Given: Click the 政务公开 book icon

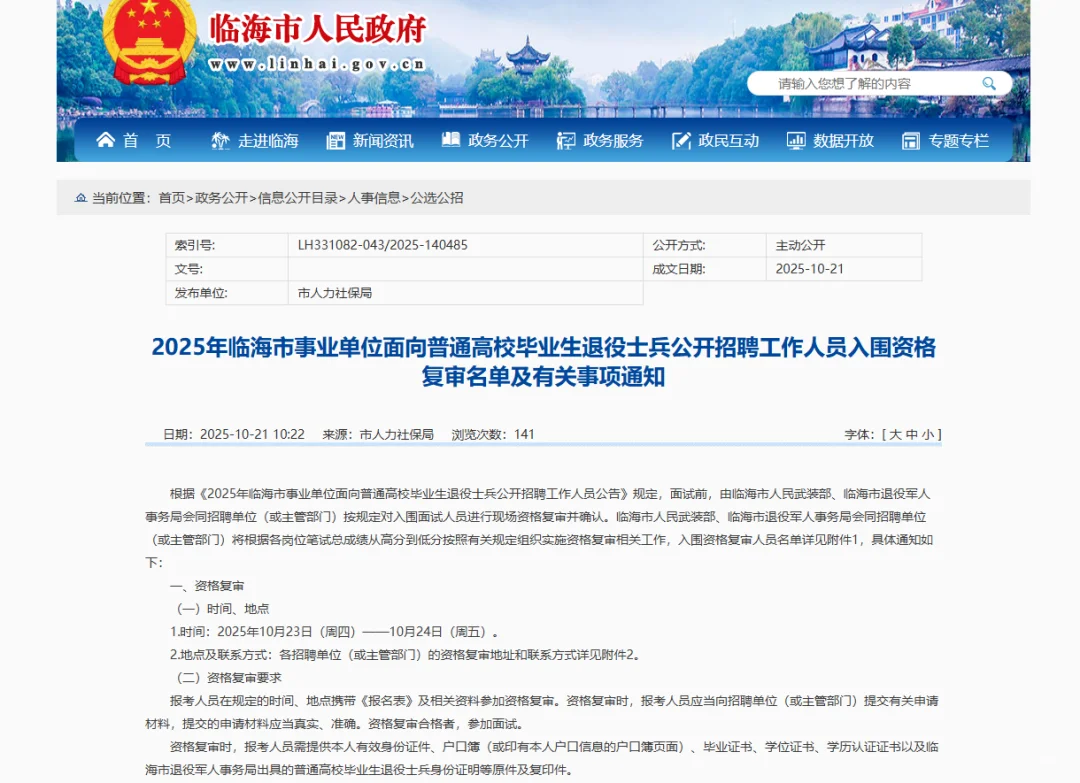Looking at the screenshot, I should tap(450, 140).
